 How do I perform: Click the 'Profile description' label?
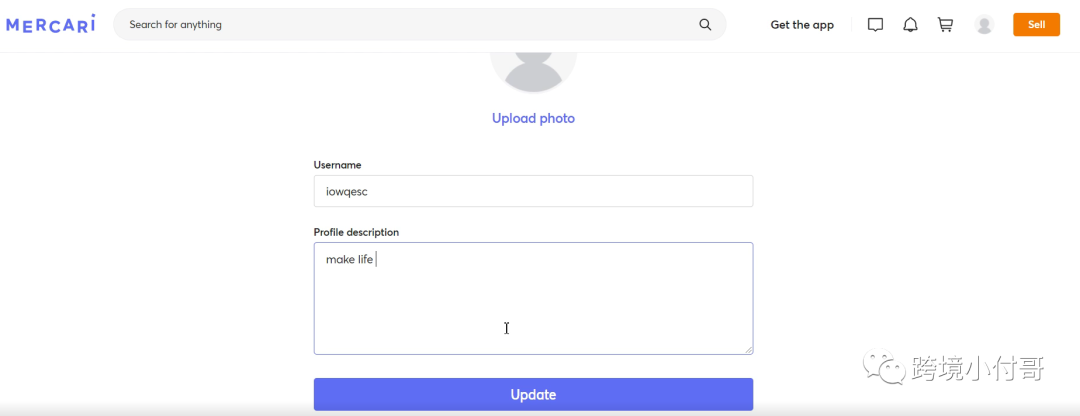[356, 232]
